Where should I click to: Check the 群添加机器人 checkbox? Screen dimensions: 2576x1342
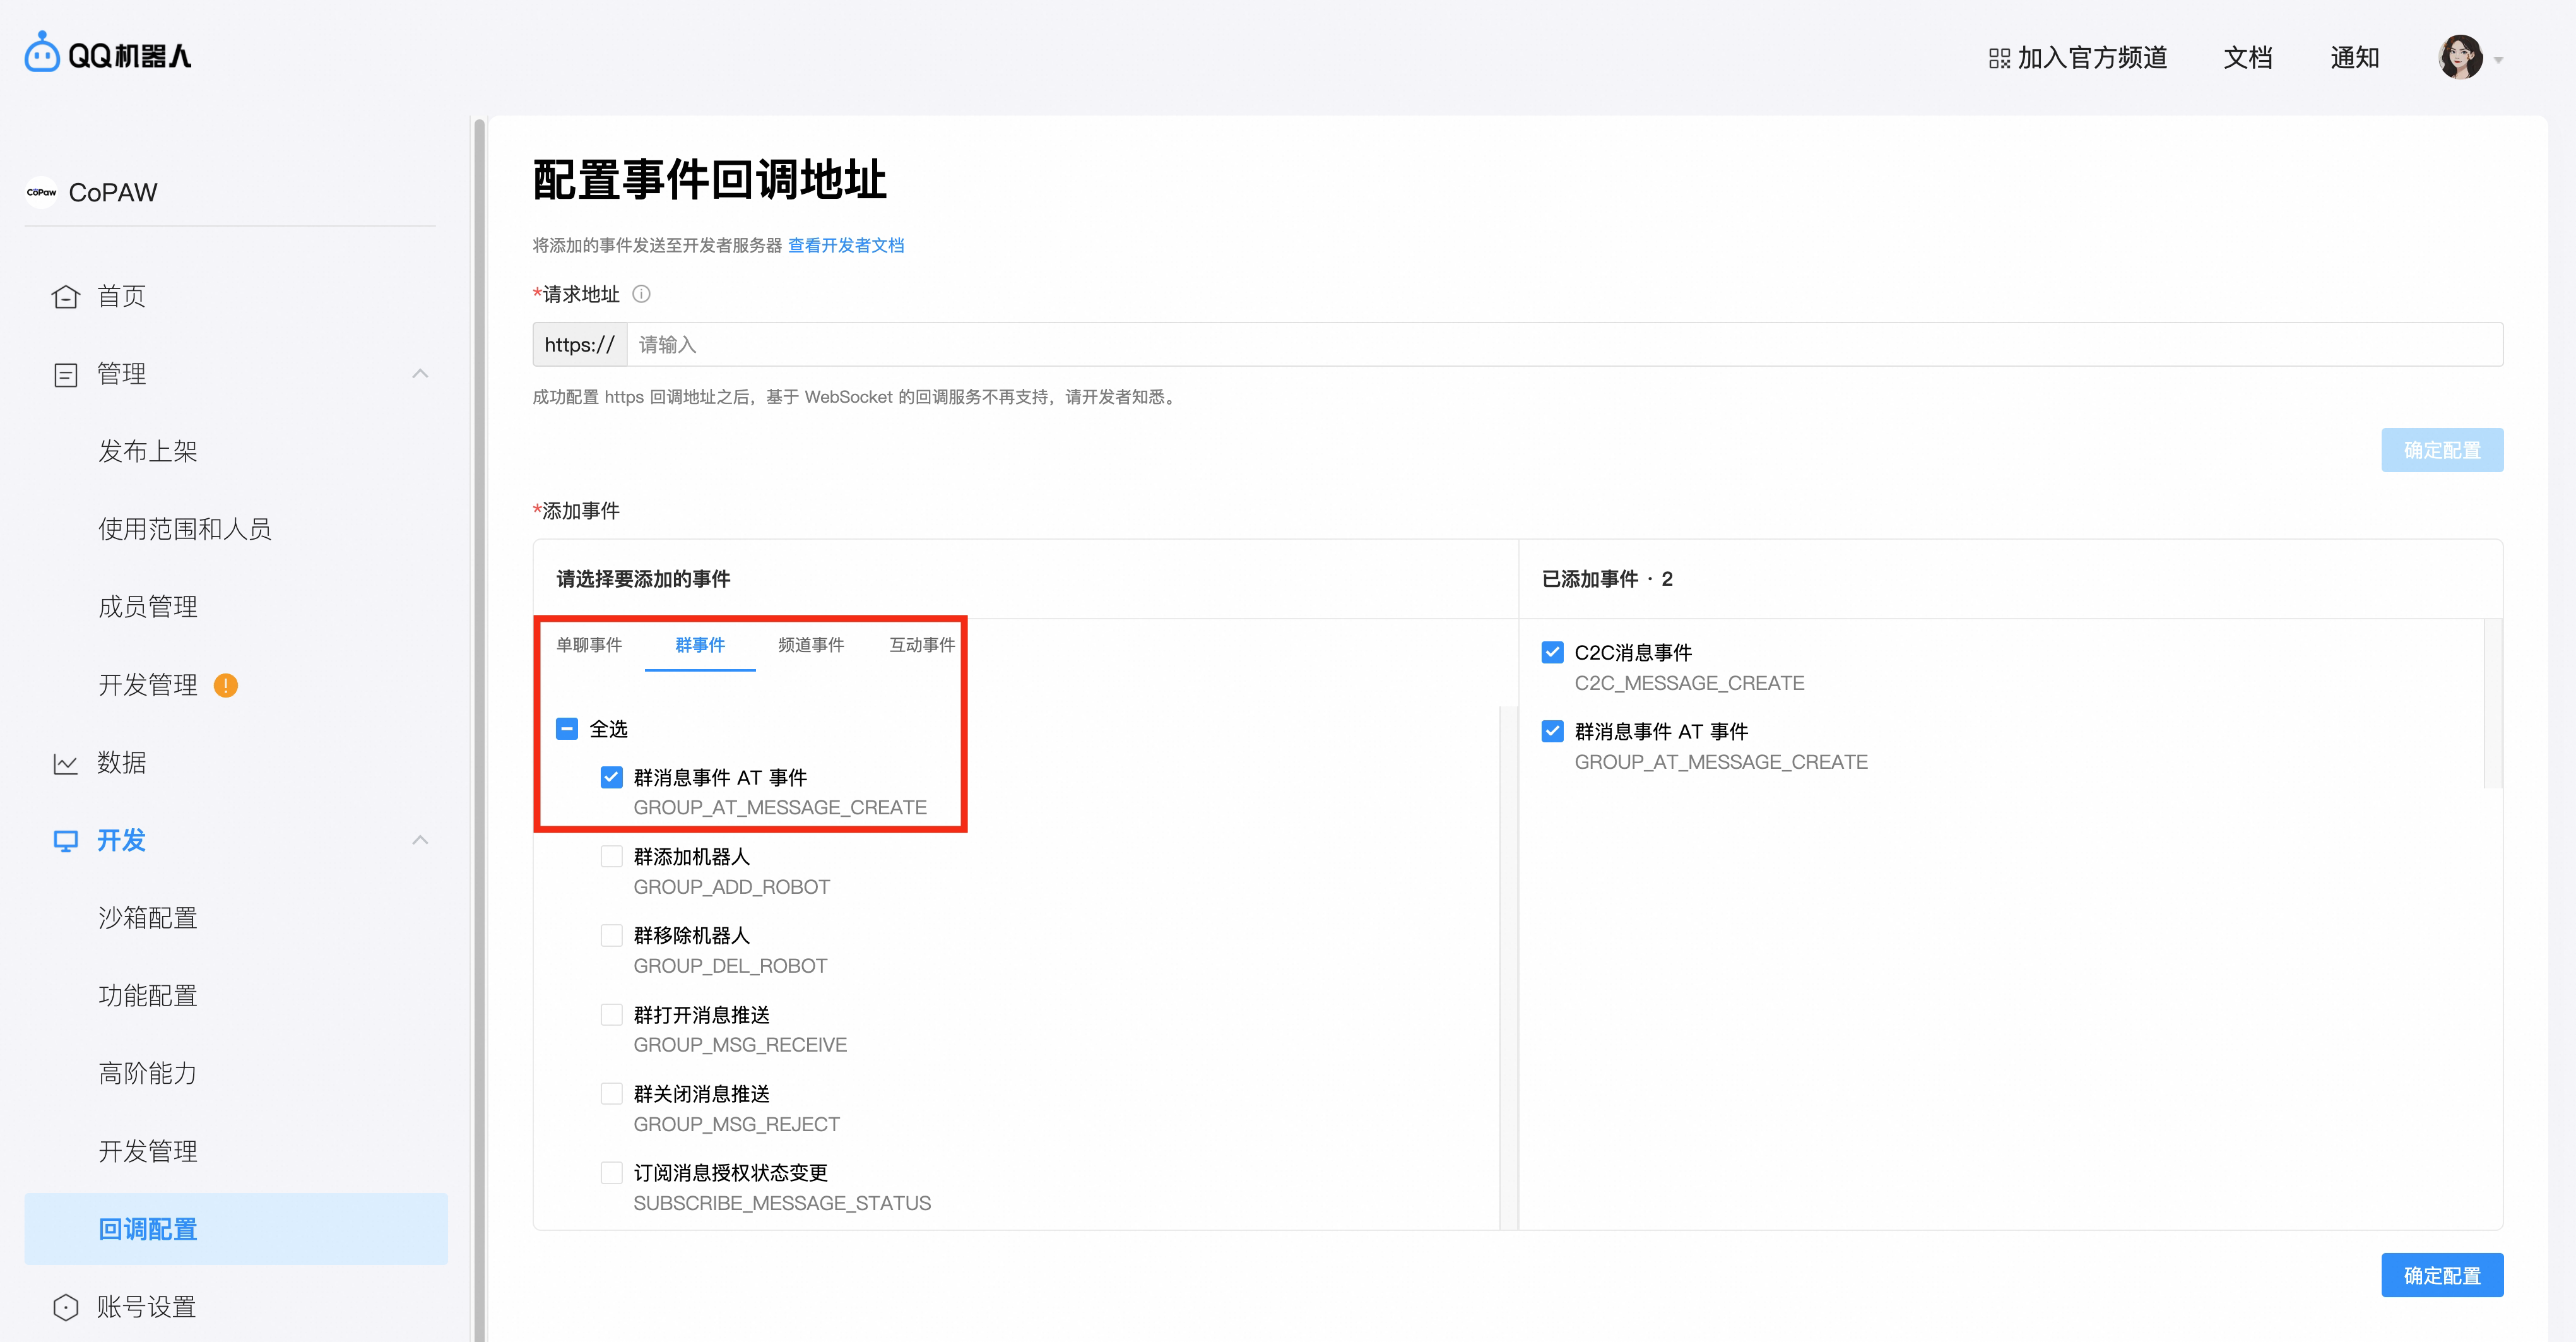point(611,857)
